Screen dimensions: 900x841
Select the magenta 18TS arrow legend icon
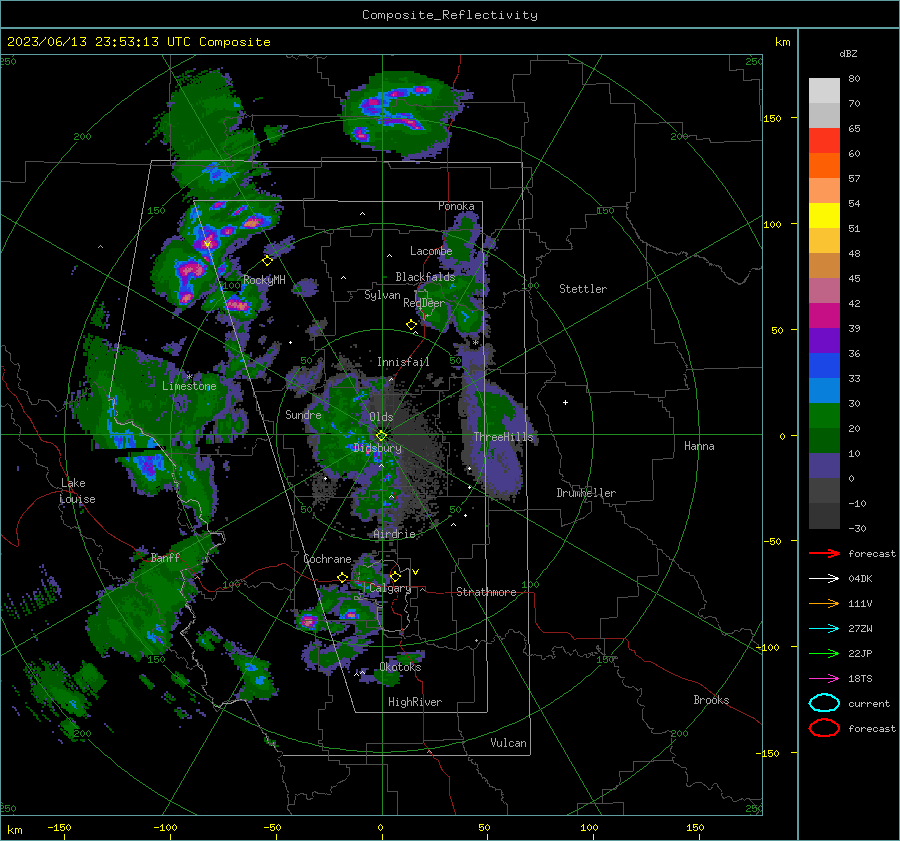point(824,679)
